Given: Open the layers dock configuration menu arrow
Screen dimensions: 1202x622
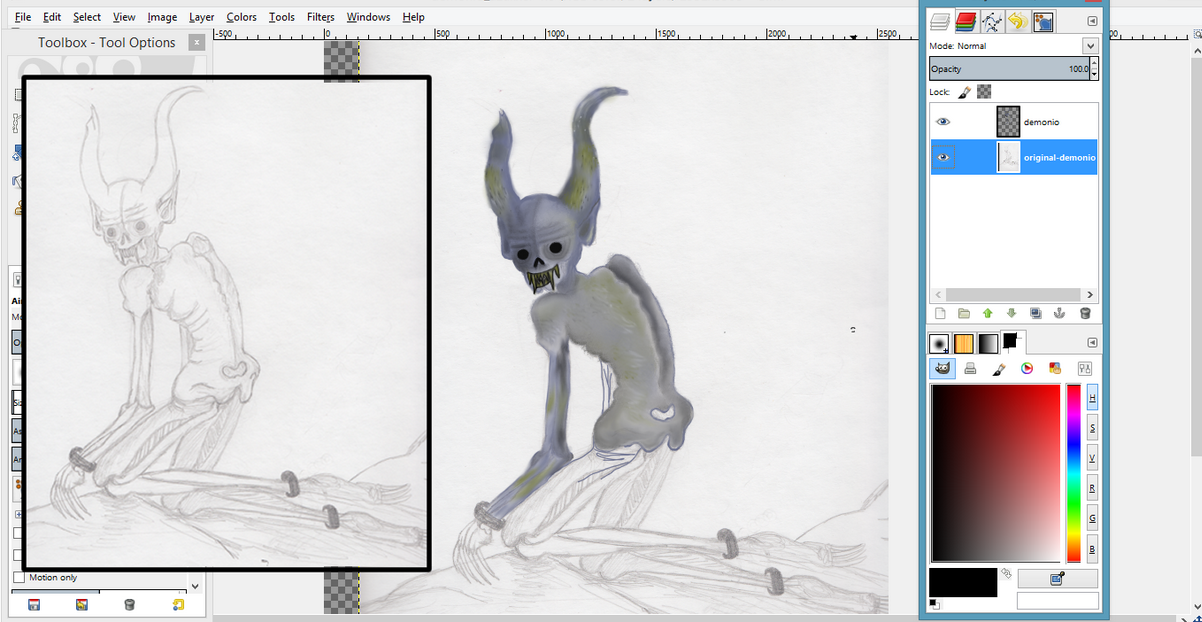Looking at the screenshot, I should pyautogui.click(x=1092, y=21).
